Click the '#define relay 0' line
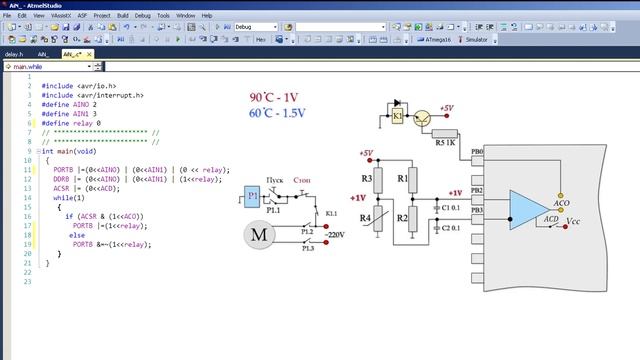Image resolution: width=640 pixels, height=360 pixels. point(71,123)
